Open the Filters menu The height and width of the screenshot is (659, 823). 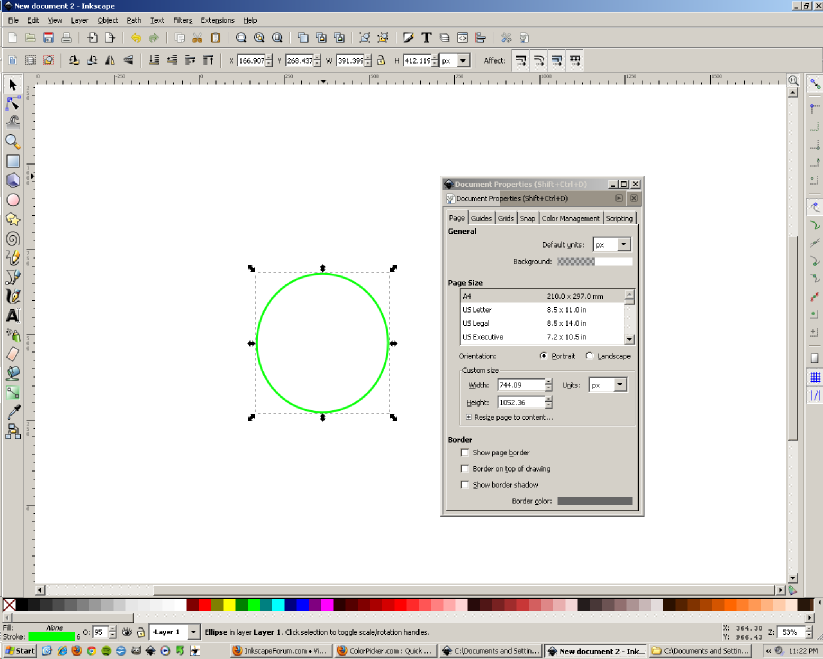[x=183, y=20]
